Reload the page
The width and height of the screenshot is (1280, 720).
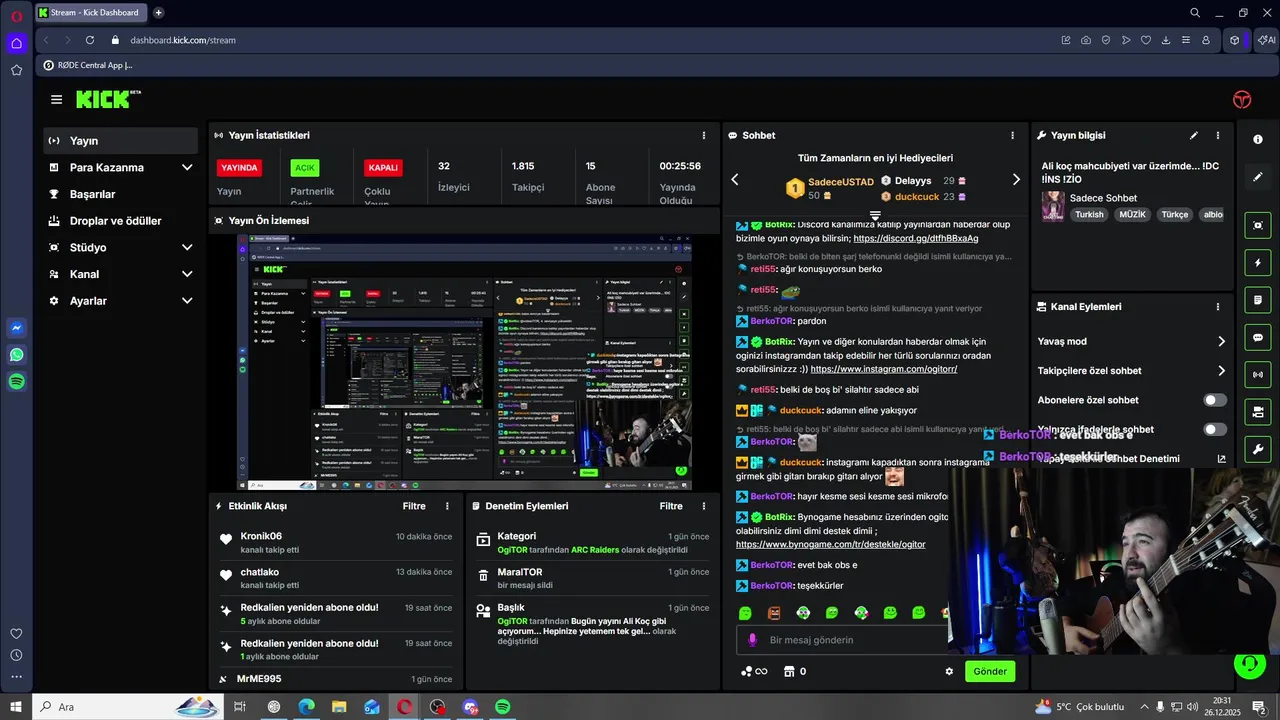90,40
